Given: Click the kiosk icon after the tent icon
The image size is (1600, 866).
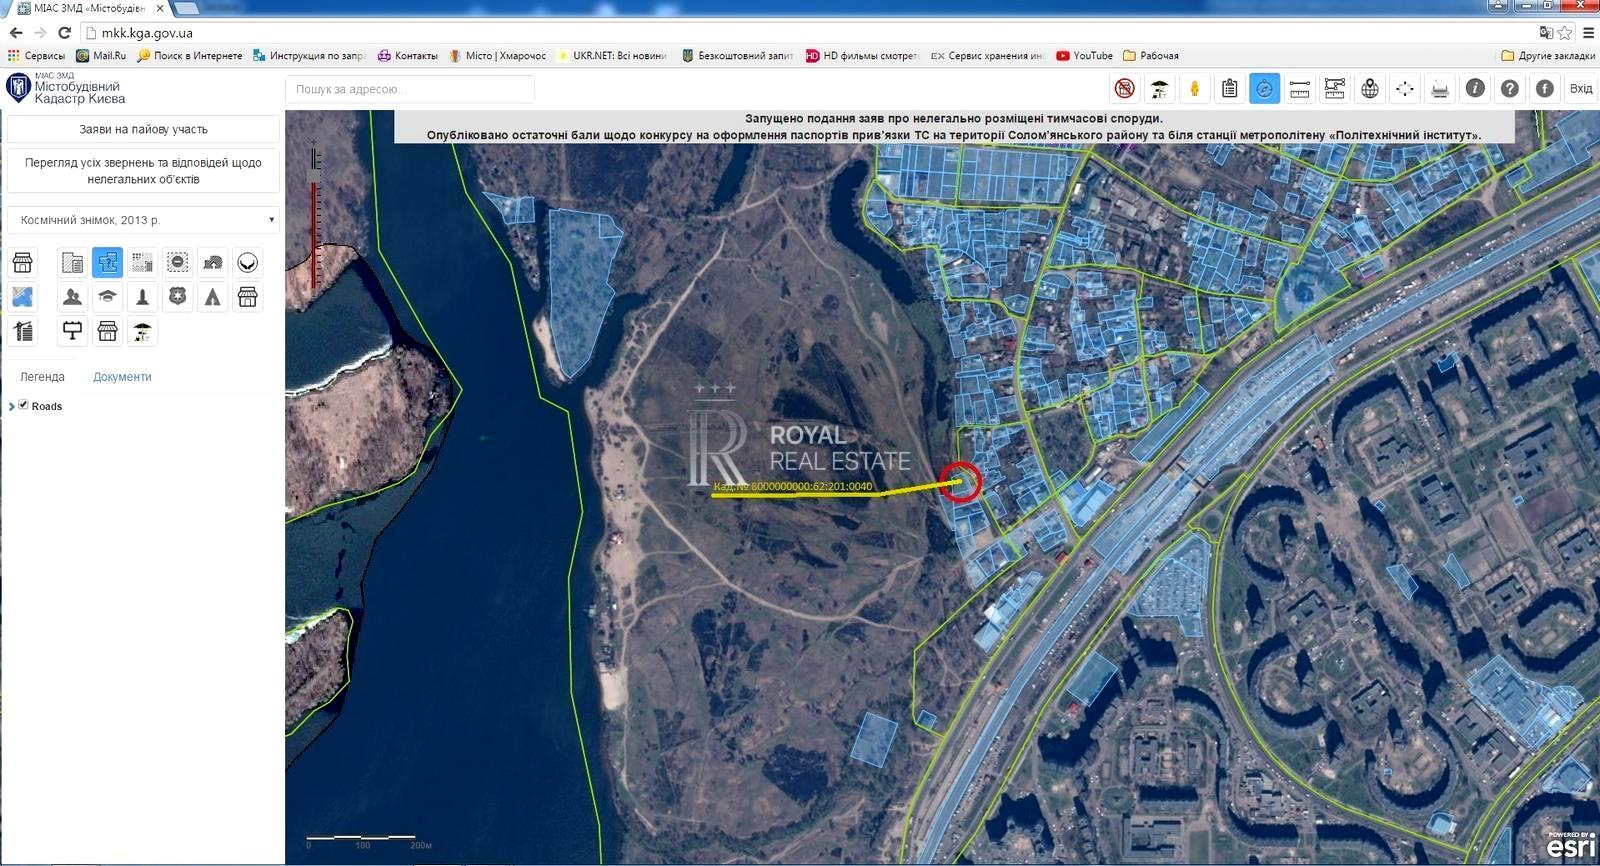Looking at the screenshot, I should coord(247,297).
